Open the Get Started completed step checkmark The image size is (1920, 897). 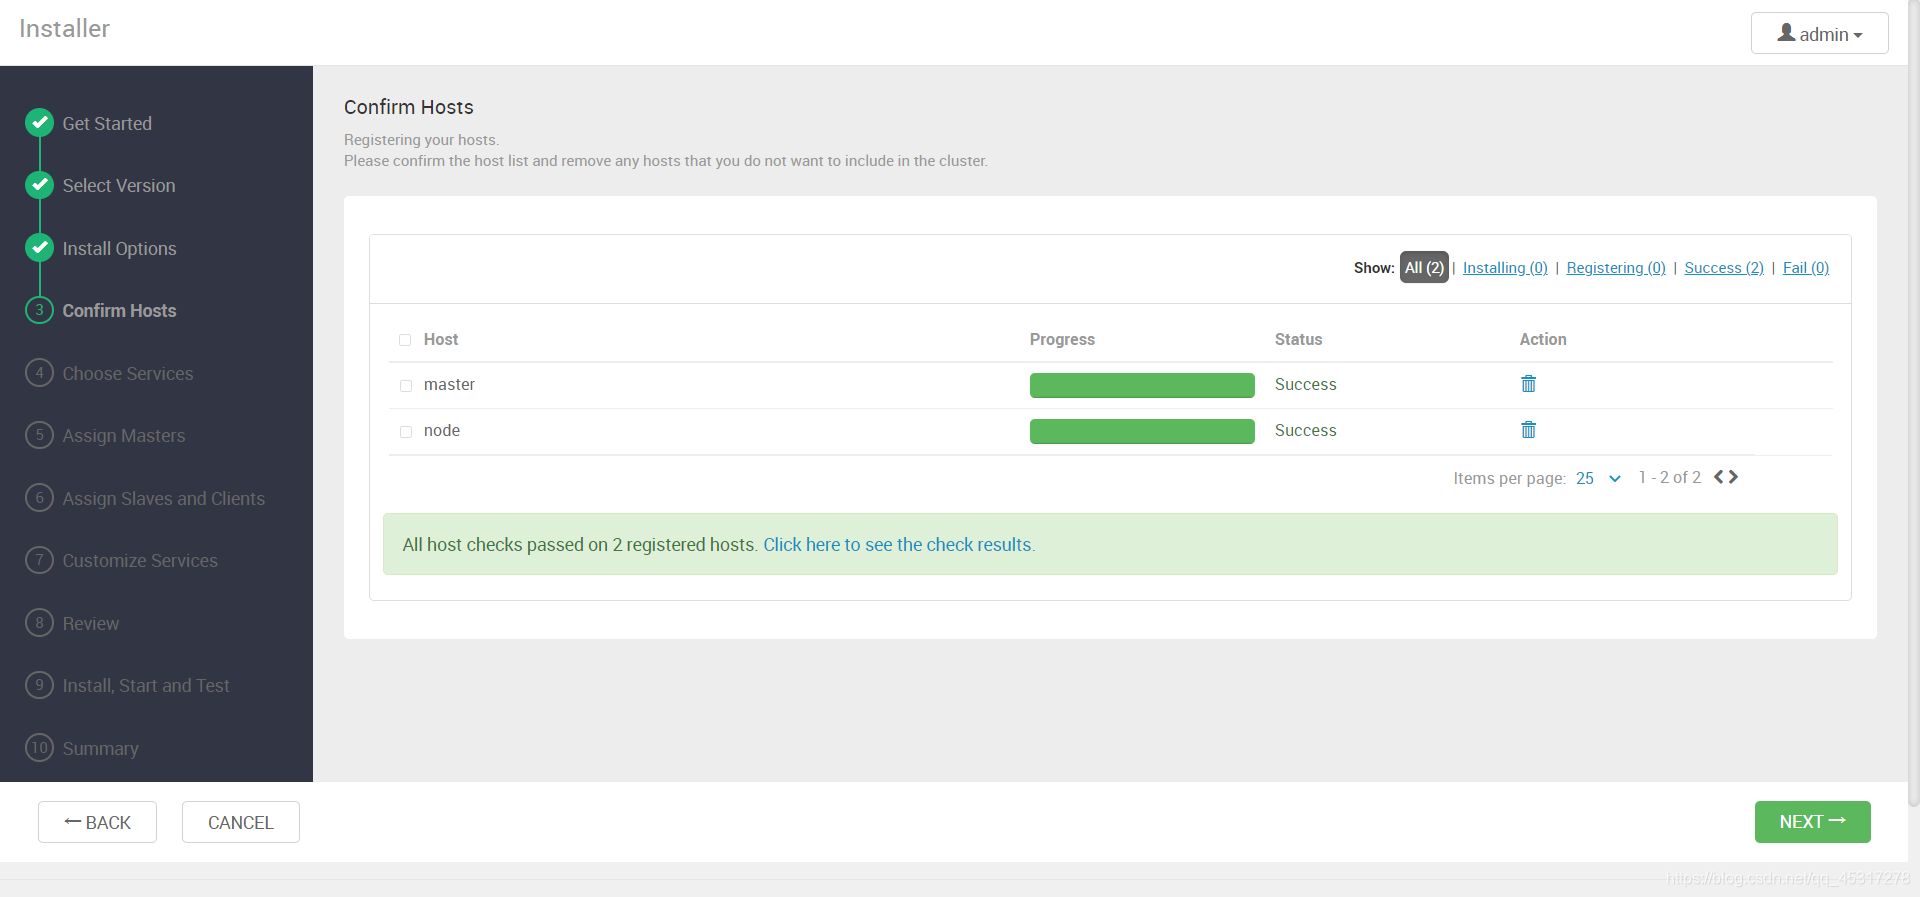[x=39, y=123]
